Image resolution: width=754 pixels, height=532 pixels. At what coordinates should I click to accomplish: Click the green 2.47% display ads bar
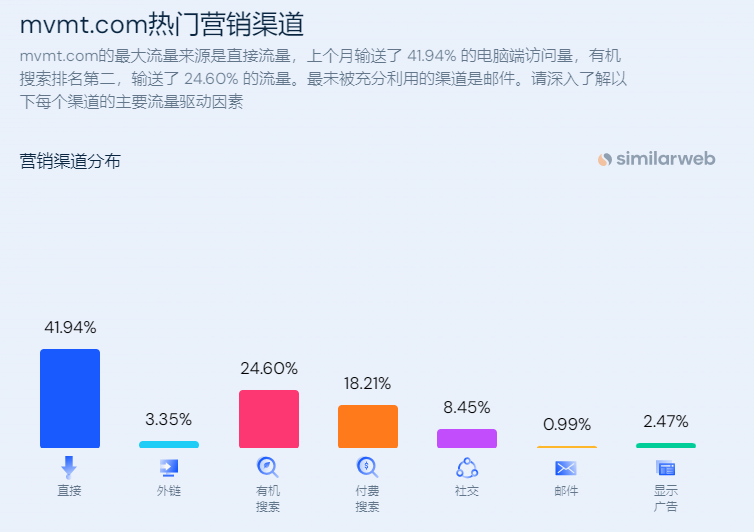(x=666, y=445)
